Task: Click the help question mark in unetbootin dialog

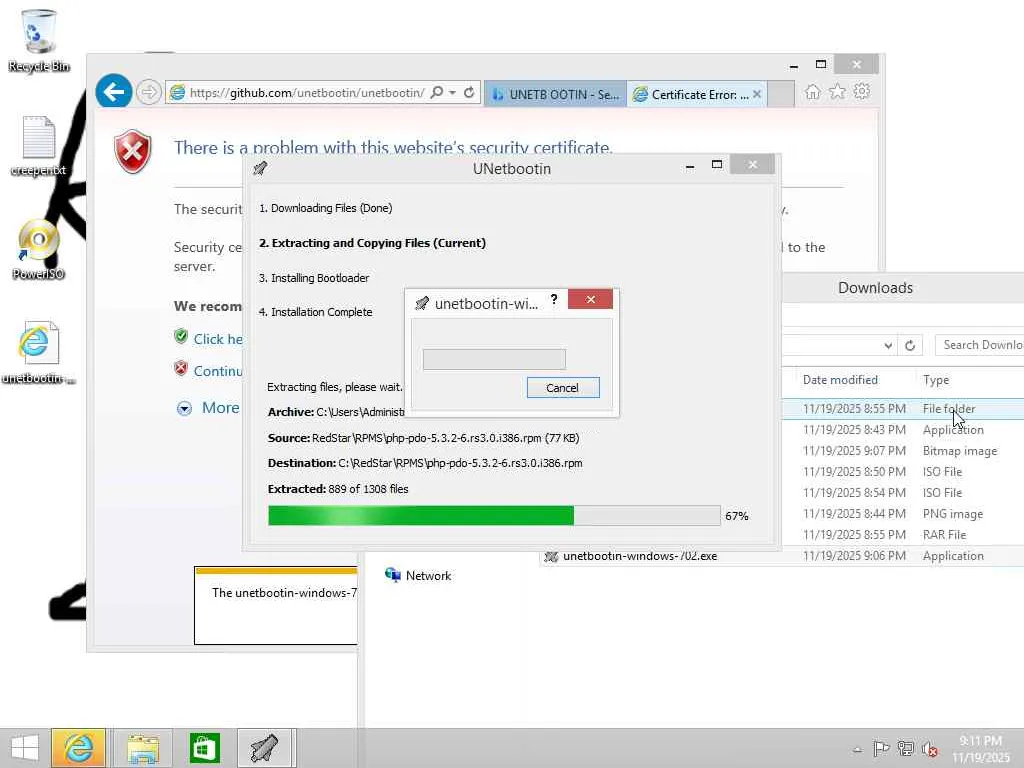Action: click(x=554, y=299)
